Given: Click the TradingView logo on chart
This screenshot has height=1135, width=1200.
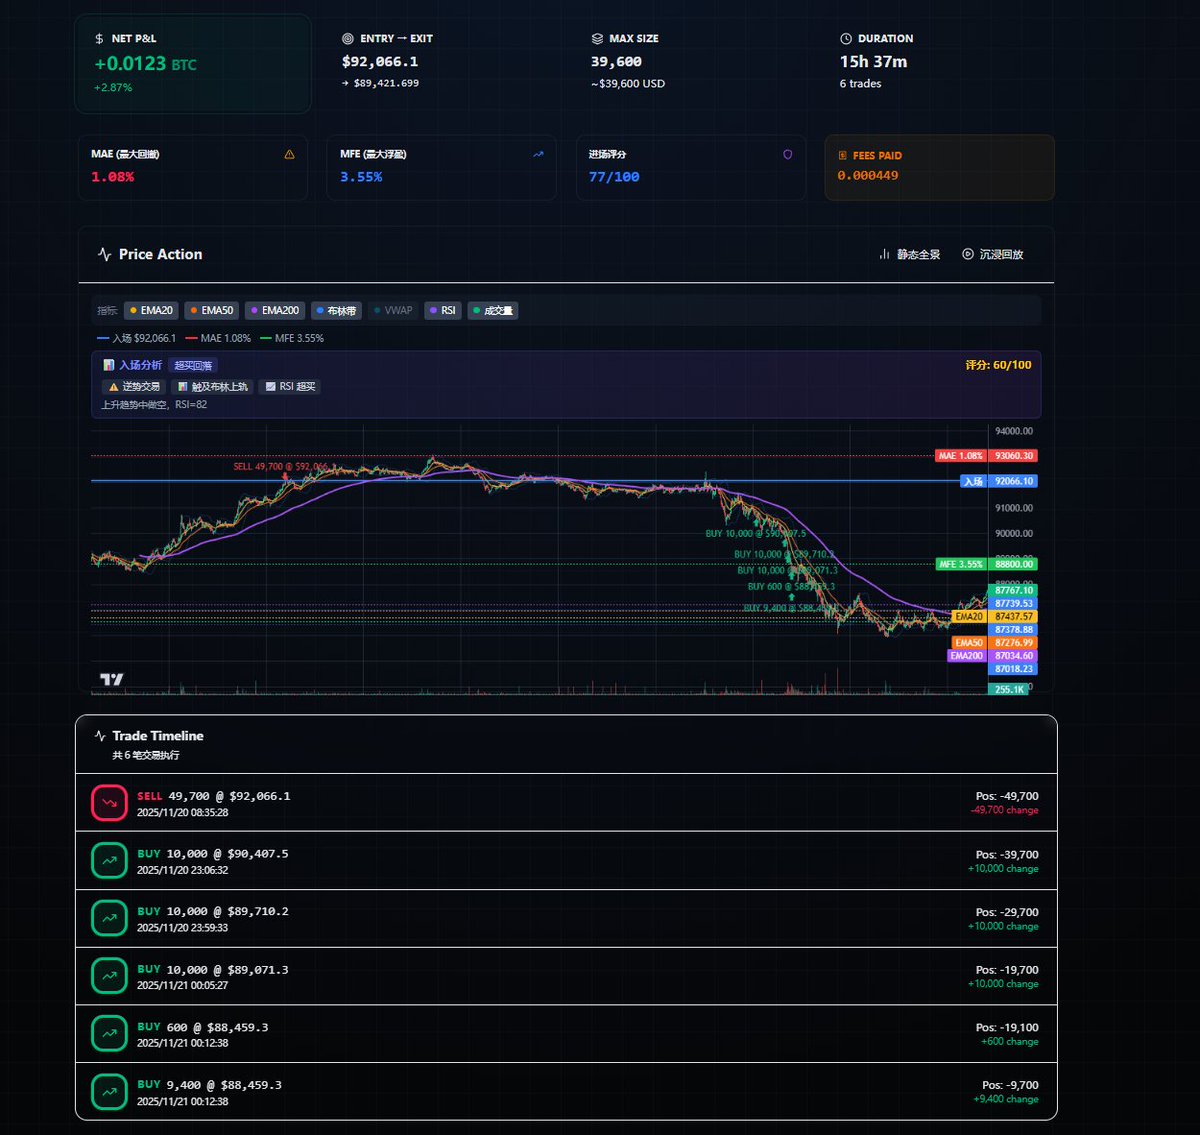Looking at the screenshot, I should pos(112,680).
